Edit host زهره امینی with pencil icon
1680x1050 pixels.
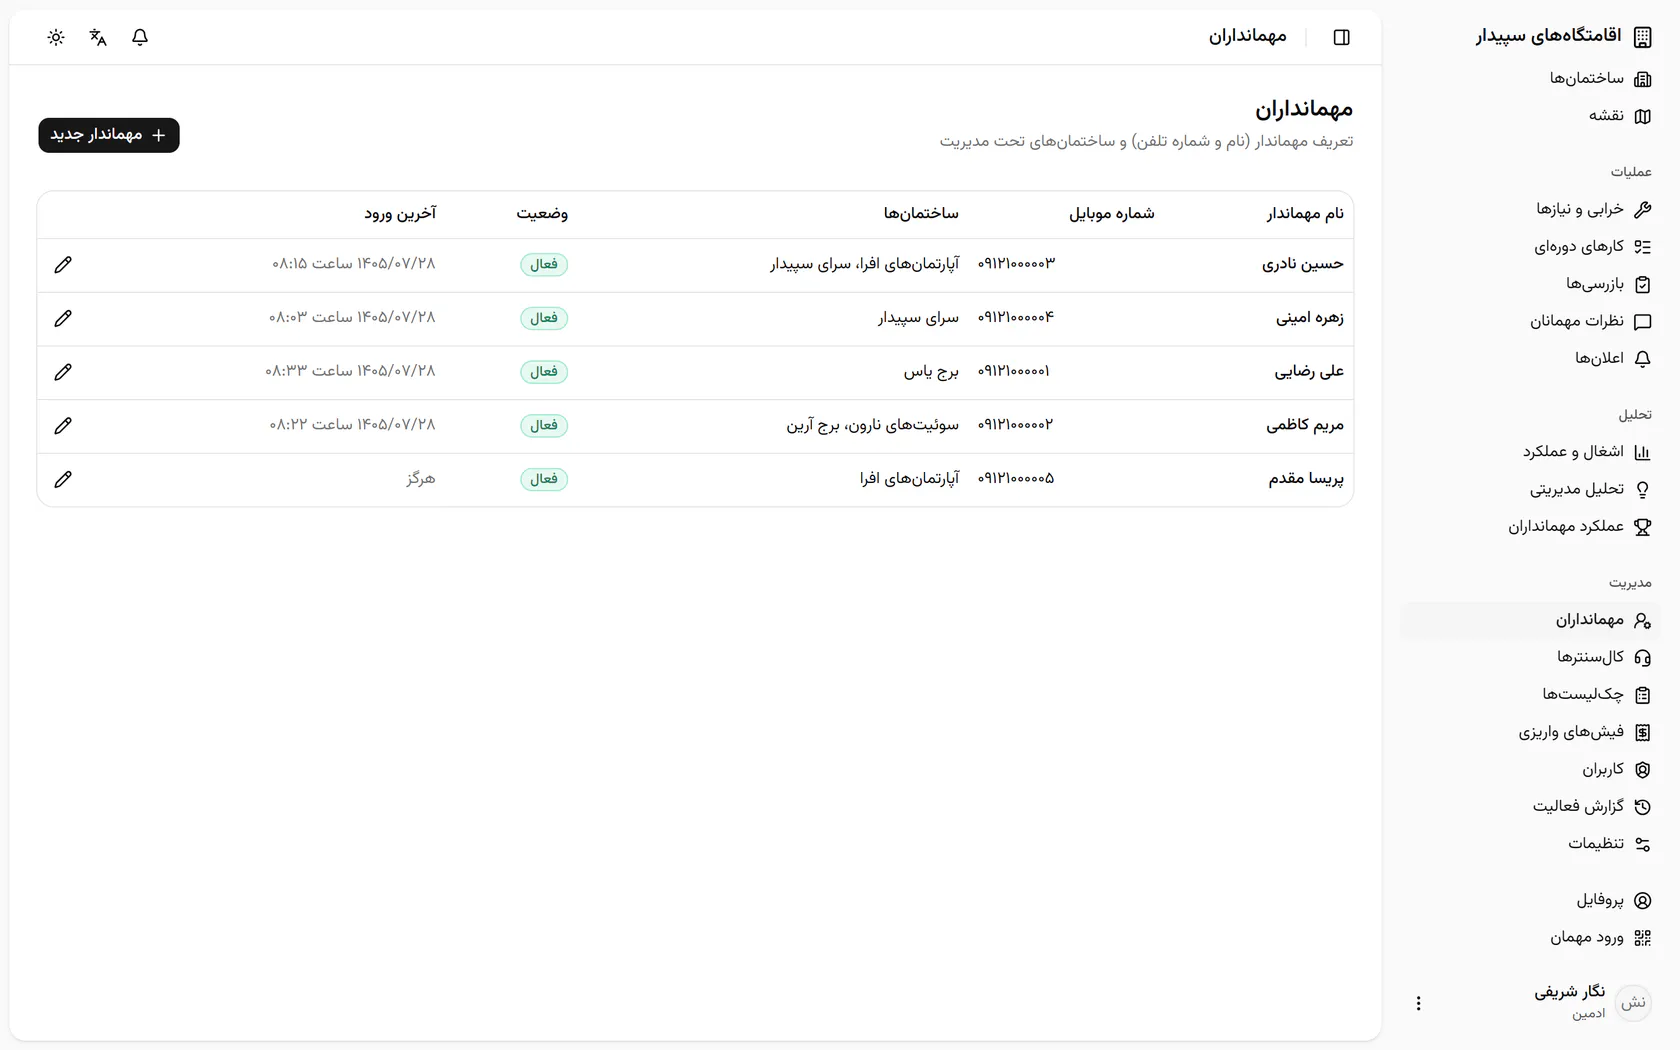click(63, 319)
